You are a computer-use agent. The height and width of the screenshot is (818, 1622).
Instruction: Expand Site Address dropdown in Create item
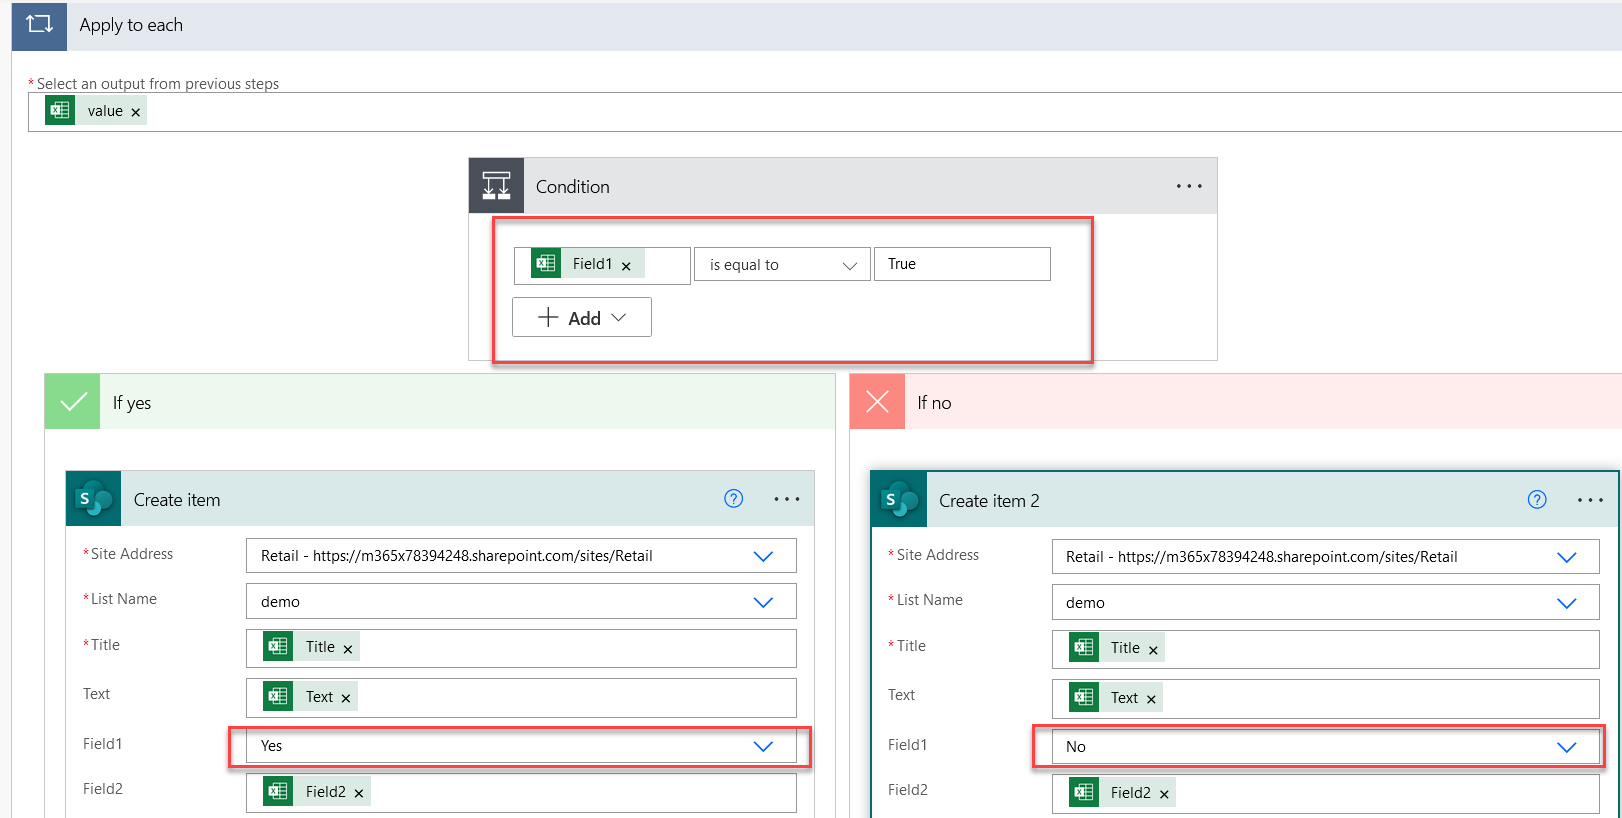[x=763, y=556]
